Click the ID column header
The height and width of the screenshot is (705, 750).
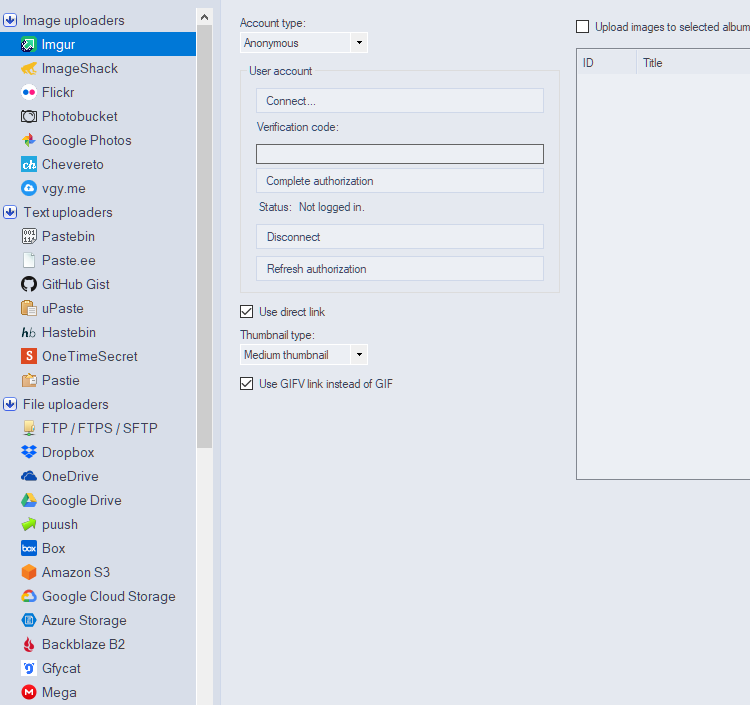click(607, 63)
